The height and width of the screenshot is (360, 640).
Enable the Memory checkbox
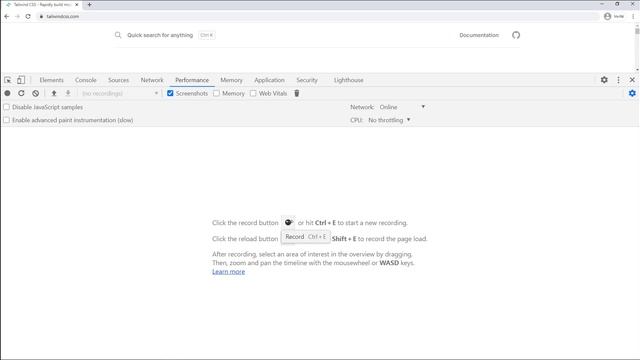216,93
